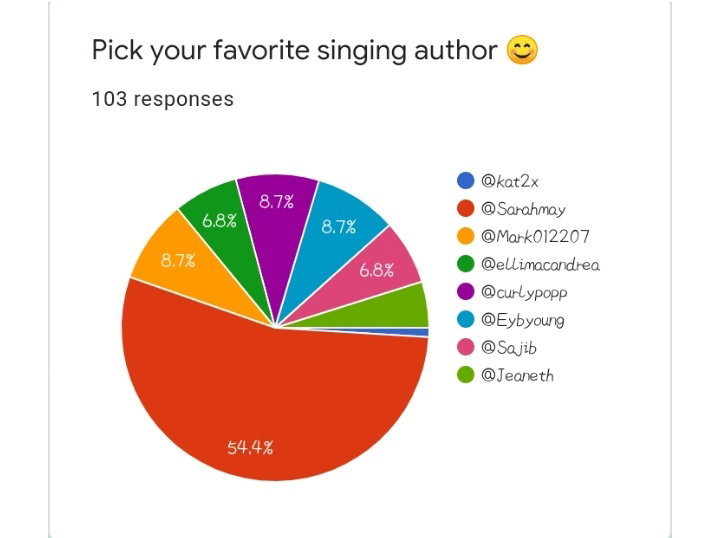Click the lime @Jeaneth legend dot
This screenshot has height=538, width=720.
click(466, 375)
